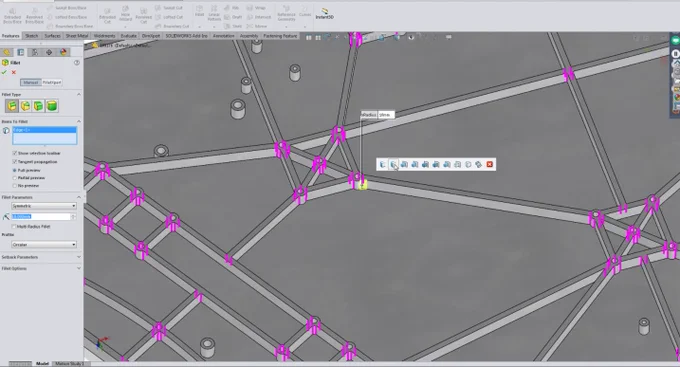
Task: Pick the Shell feature tool
Action: coord(233,26)
